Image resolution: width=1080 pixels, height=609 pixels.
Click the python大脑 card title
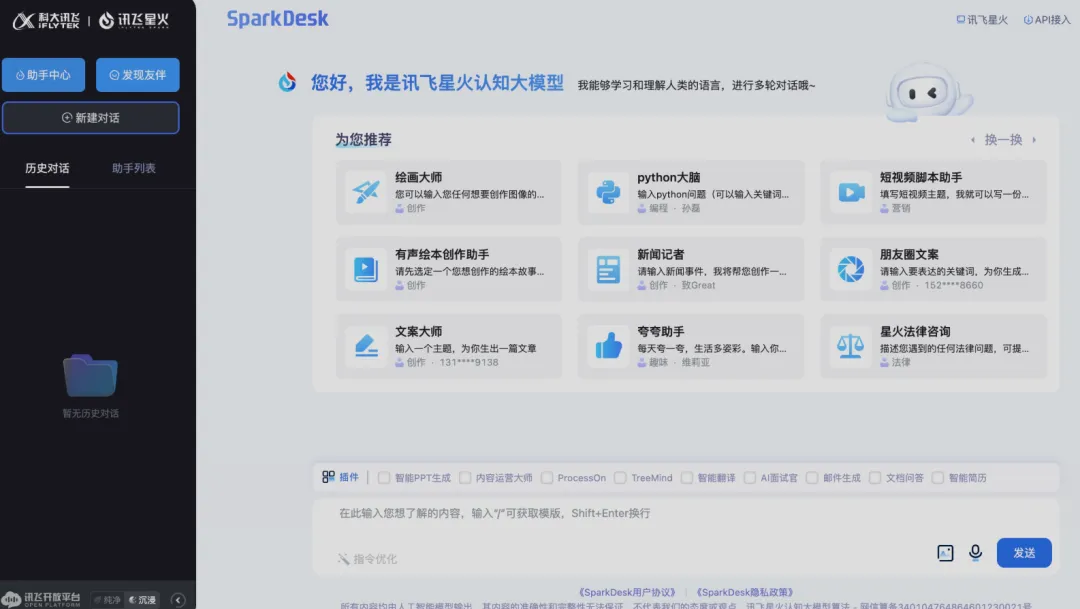click(669, 178)
